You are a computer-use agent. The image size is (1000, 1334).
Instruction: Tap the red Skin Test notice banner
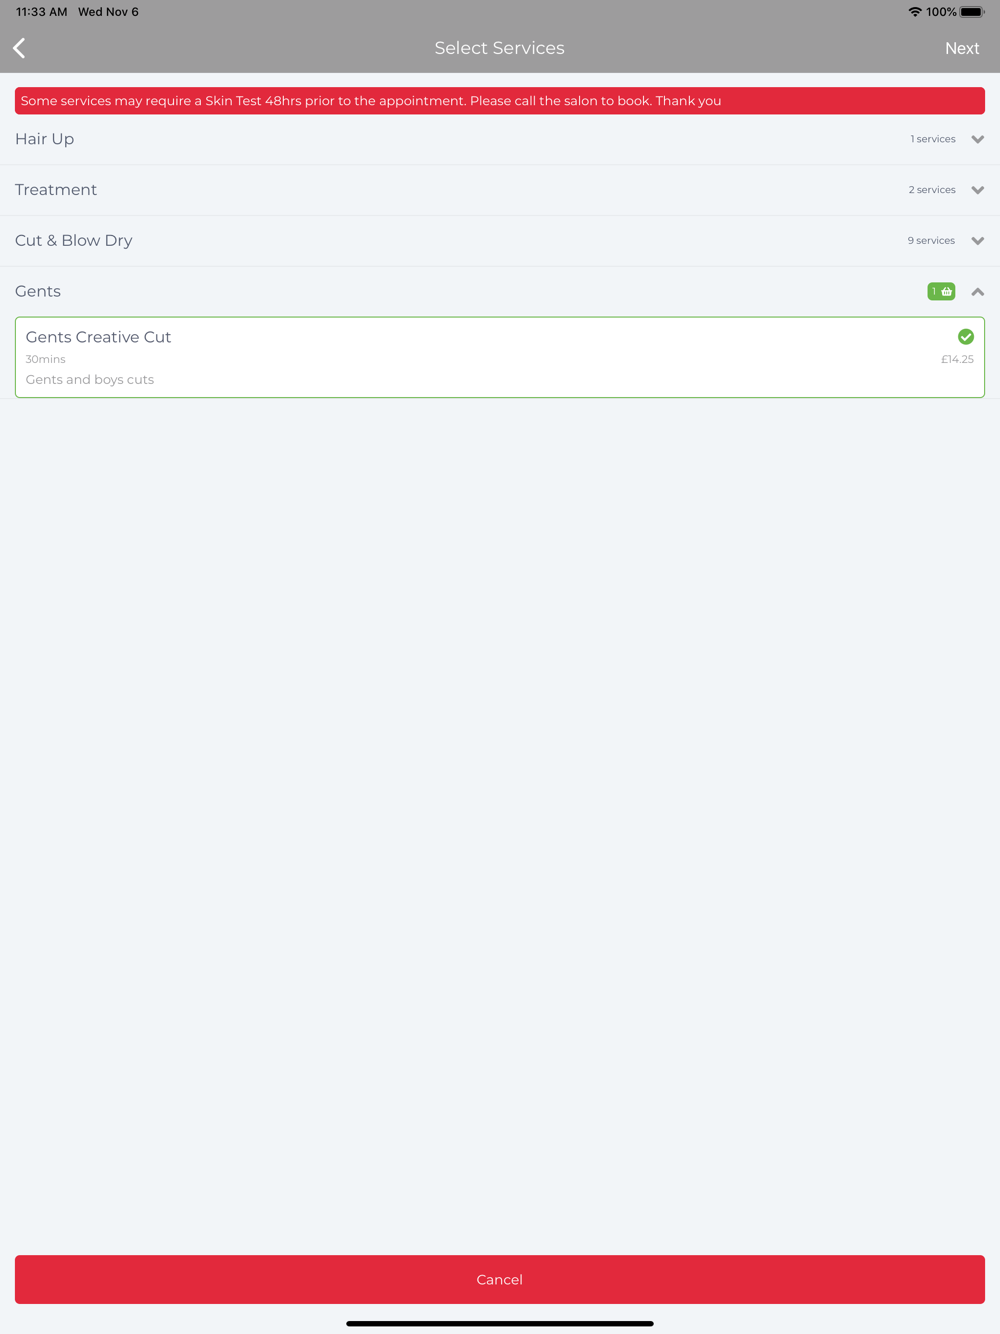500,101
